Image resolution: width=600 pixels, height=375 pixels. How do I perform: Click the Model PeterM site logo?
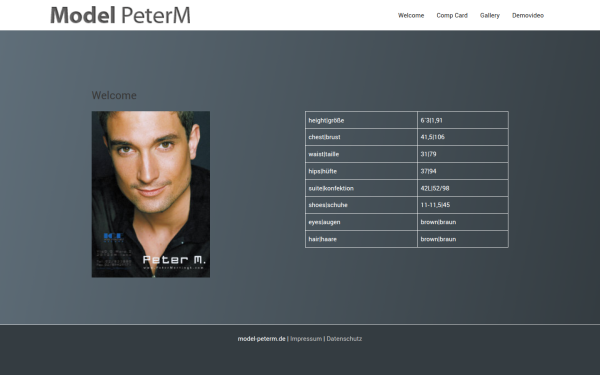pyautogui.click(x=120, y=15)
